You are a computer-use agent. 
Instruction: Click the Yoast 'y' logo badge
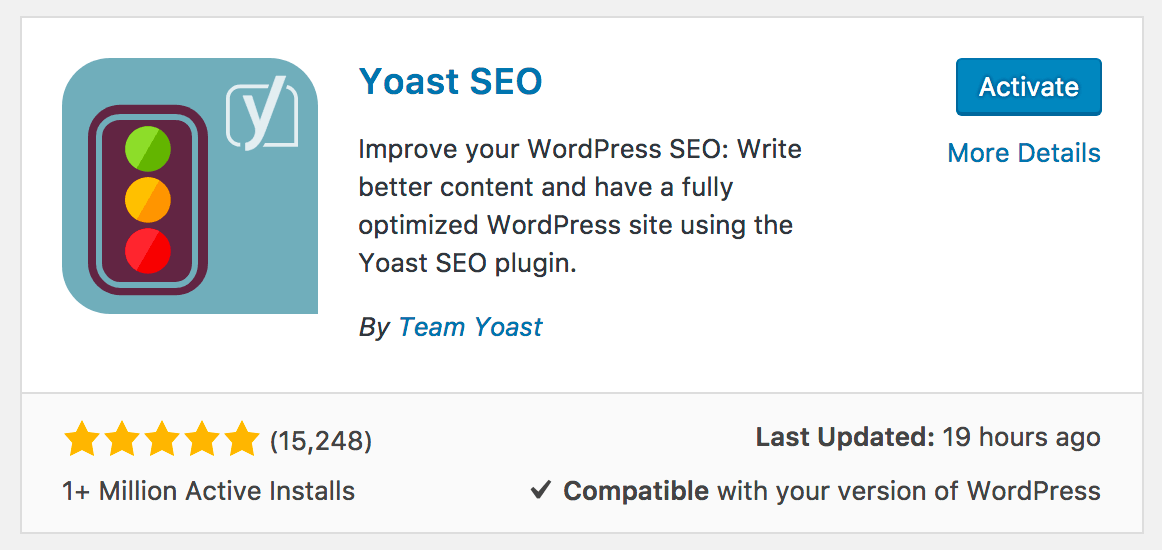click(262, 116)
